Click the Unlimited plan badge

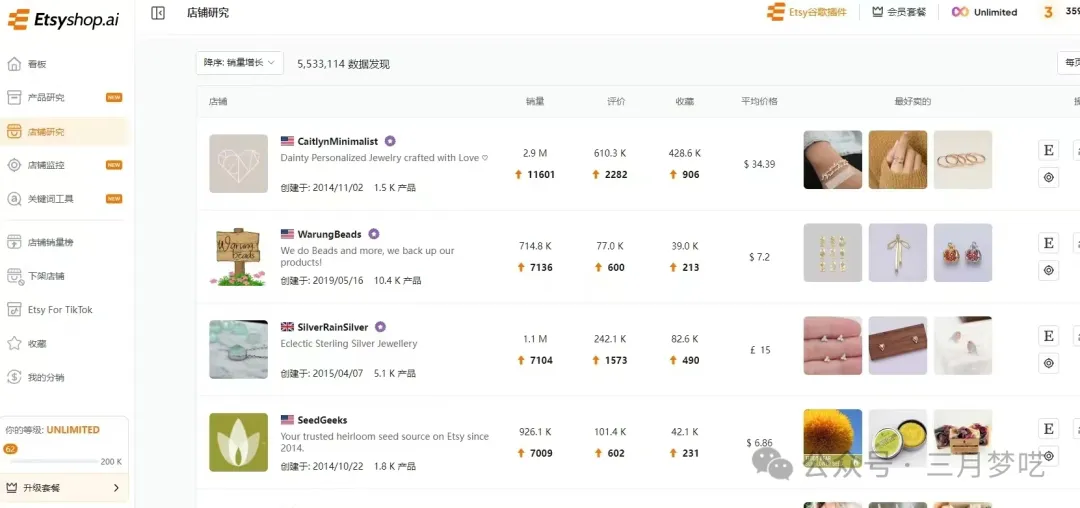click(984, 12)
